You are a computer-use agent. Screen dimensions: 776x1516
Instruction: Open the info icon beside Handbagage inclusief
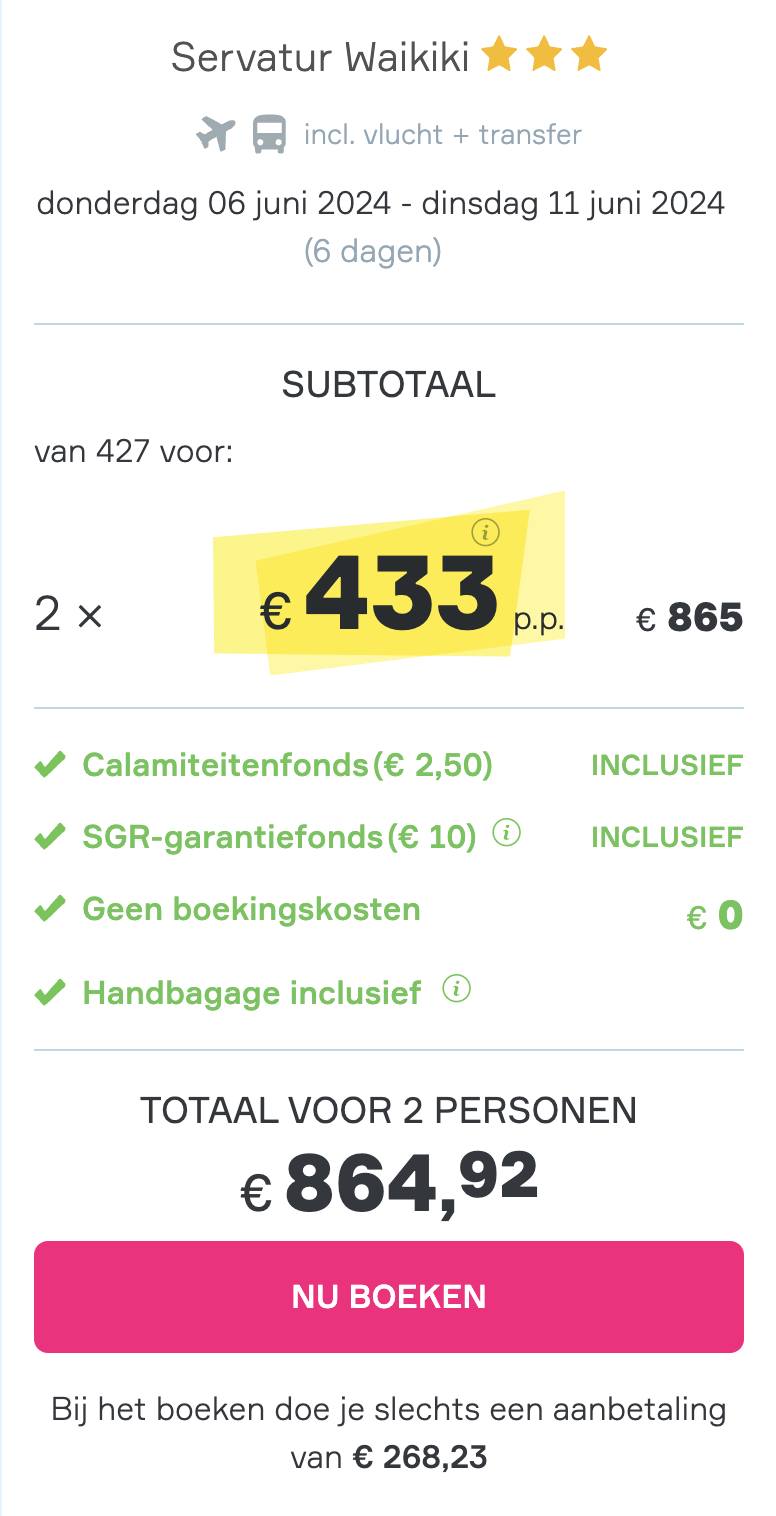pyautogui.click(x=456, y=989)
